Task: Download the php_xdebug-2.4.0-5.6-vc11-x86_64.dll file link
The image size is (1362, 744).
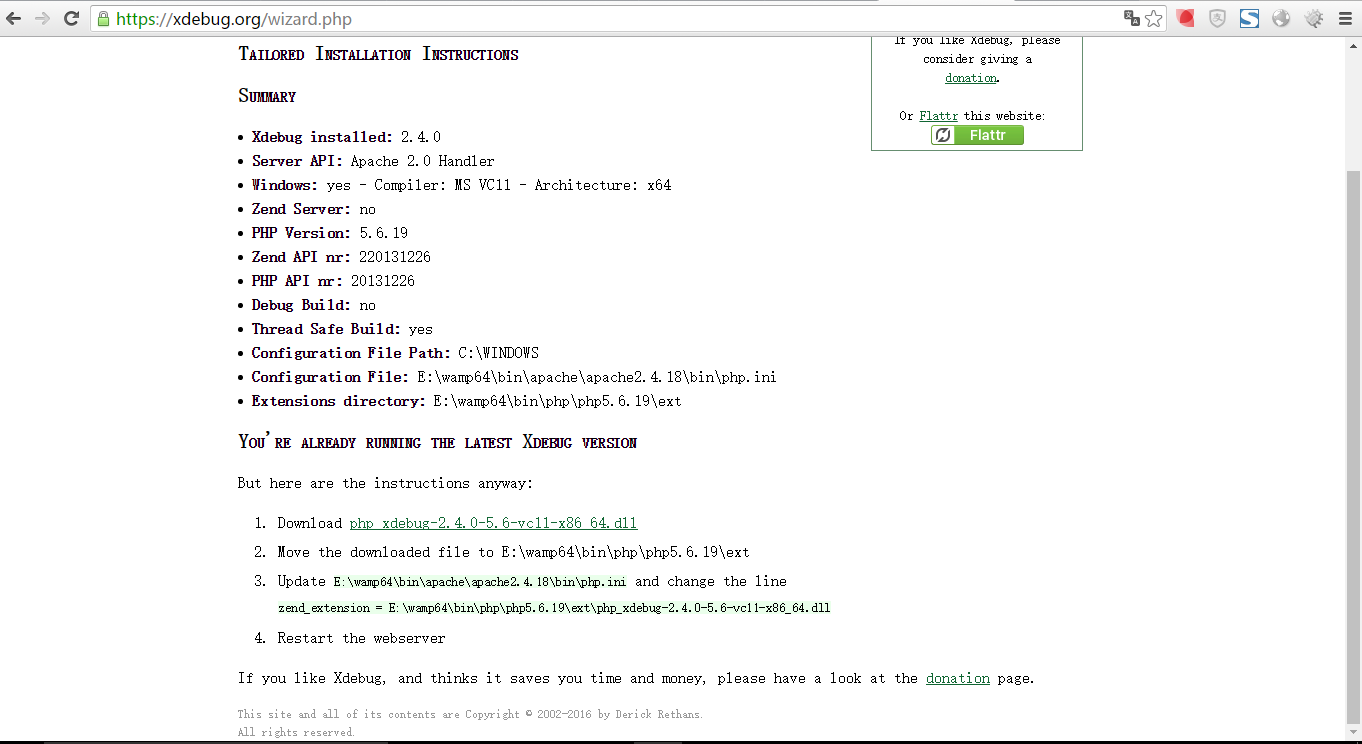Action: [493, 523]
